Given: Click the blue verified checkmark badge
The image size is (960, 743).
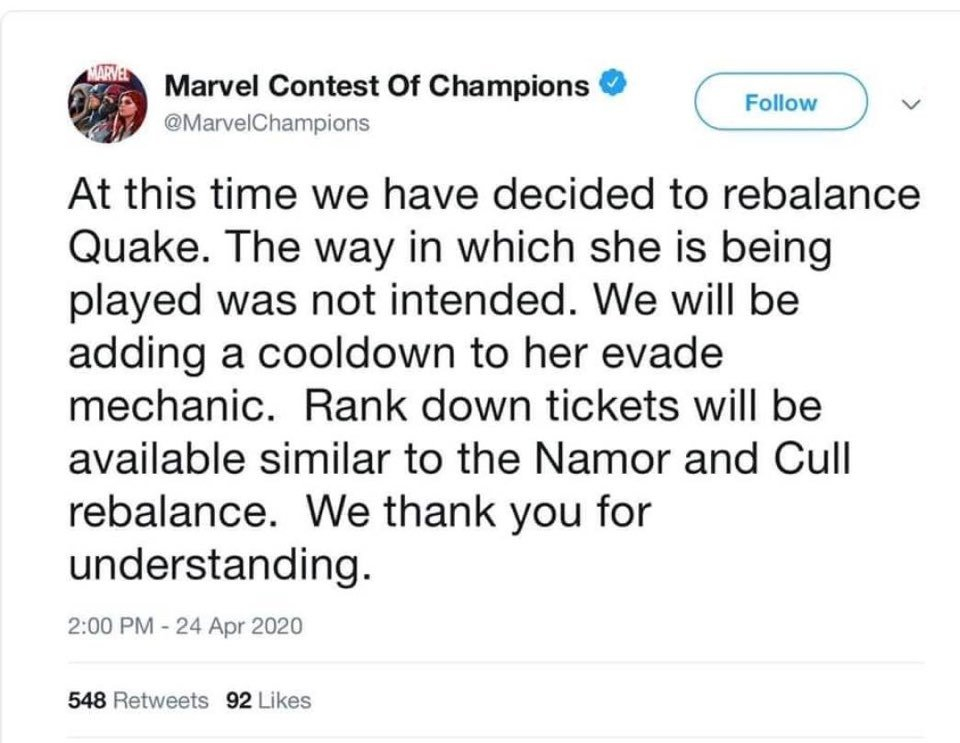Looking at the screenshot, I should (x=613, y=83).
